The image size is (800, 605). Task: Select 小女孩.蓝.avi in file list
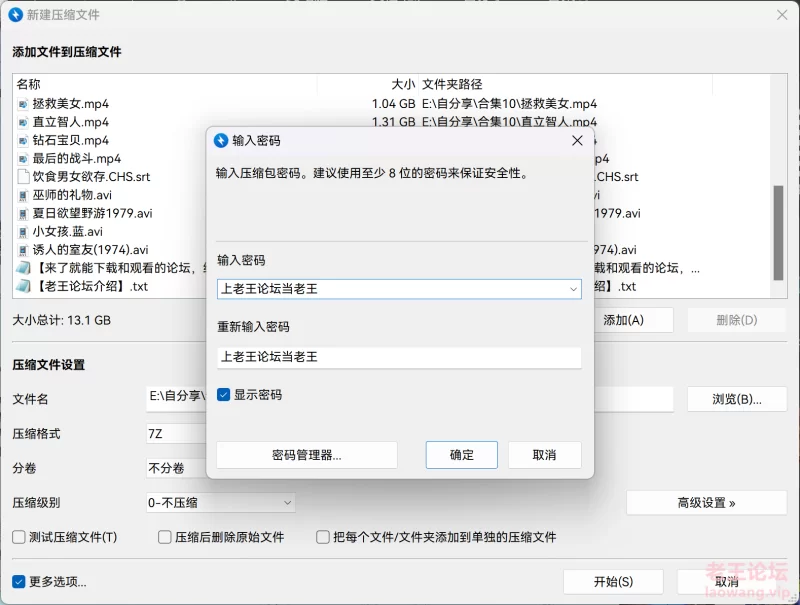67,232
